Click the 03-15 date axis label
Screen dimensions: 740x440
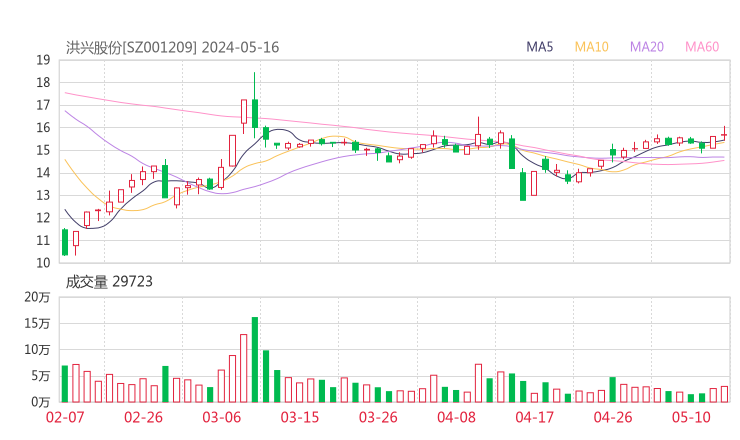(x=300, y=417)
